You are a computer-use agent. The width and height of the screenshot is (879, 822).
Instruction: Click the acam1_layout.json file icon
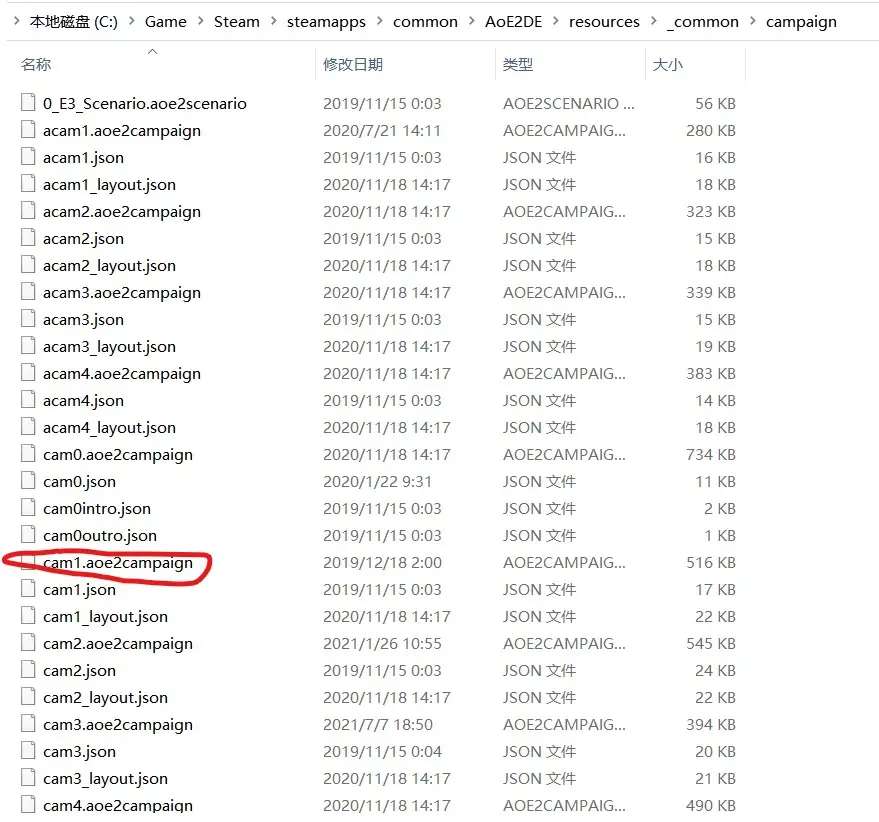[28, 184]
